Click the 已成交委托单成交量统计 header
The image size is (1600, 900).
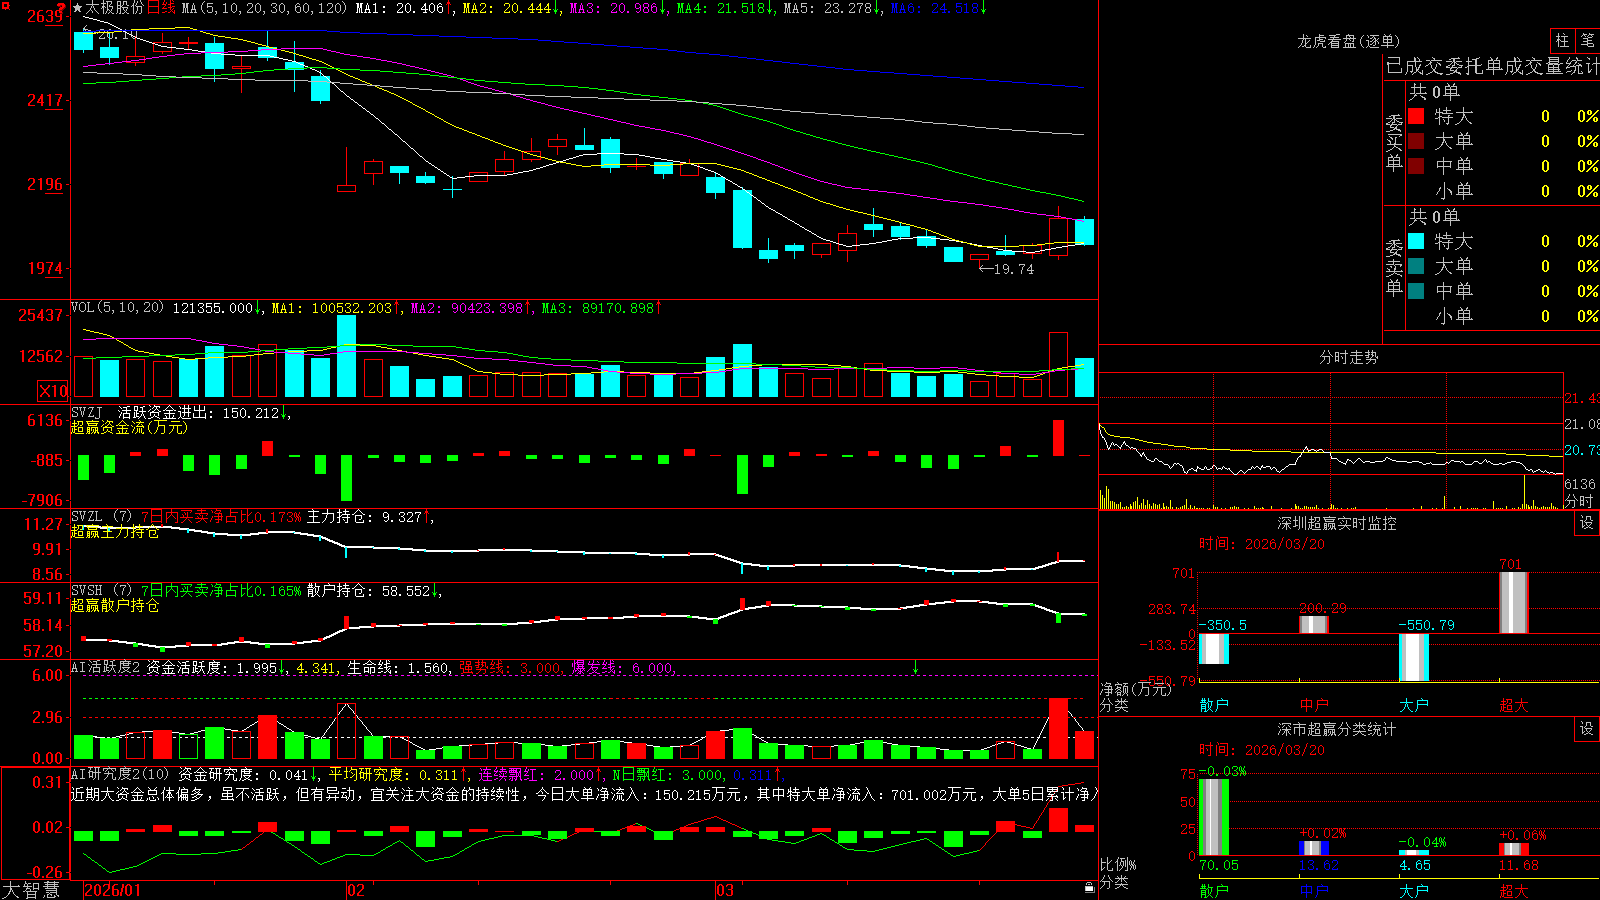click(x=1492, y=66)
